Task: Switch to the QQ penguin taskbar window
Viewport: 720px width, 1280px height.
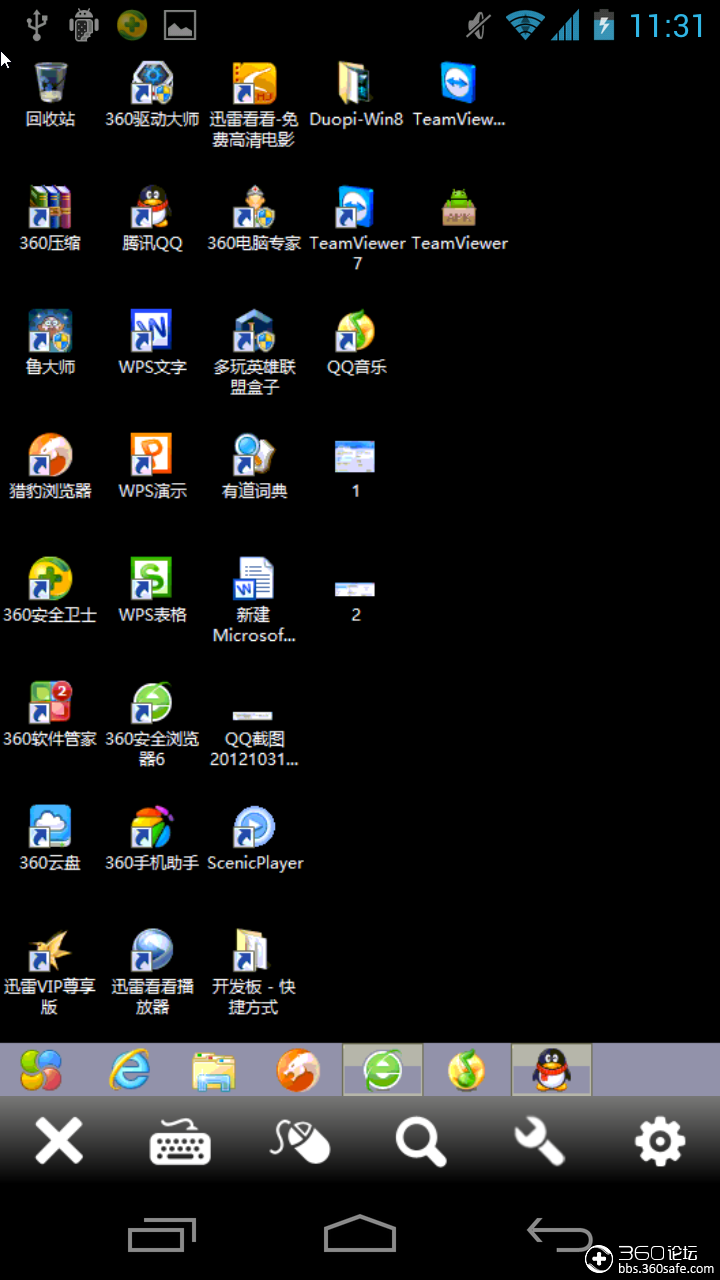Action: [551, 1070]
